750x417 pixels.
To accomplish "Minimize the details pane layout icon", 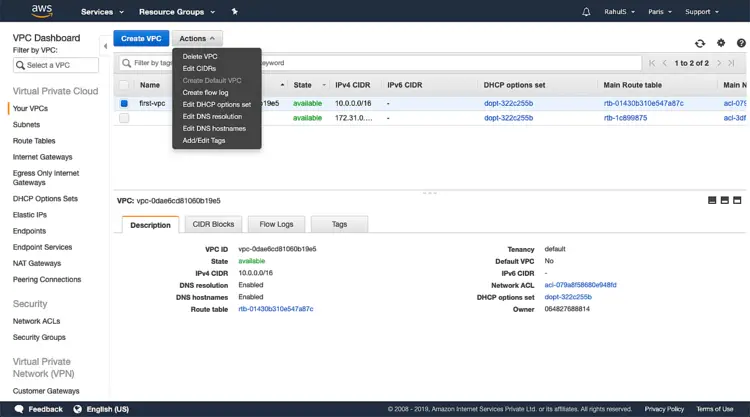I will [712, 200].
